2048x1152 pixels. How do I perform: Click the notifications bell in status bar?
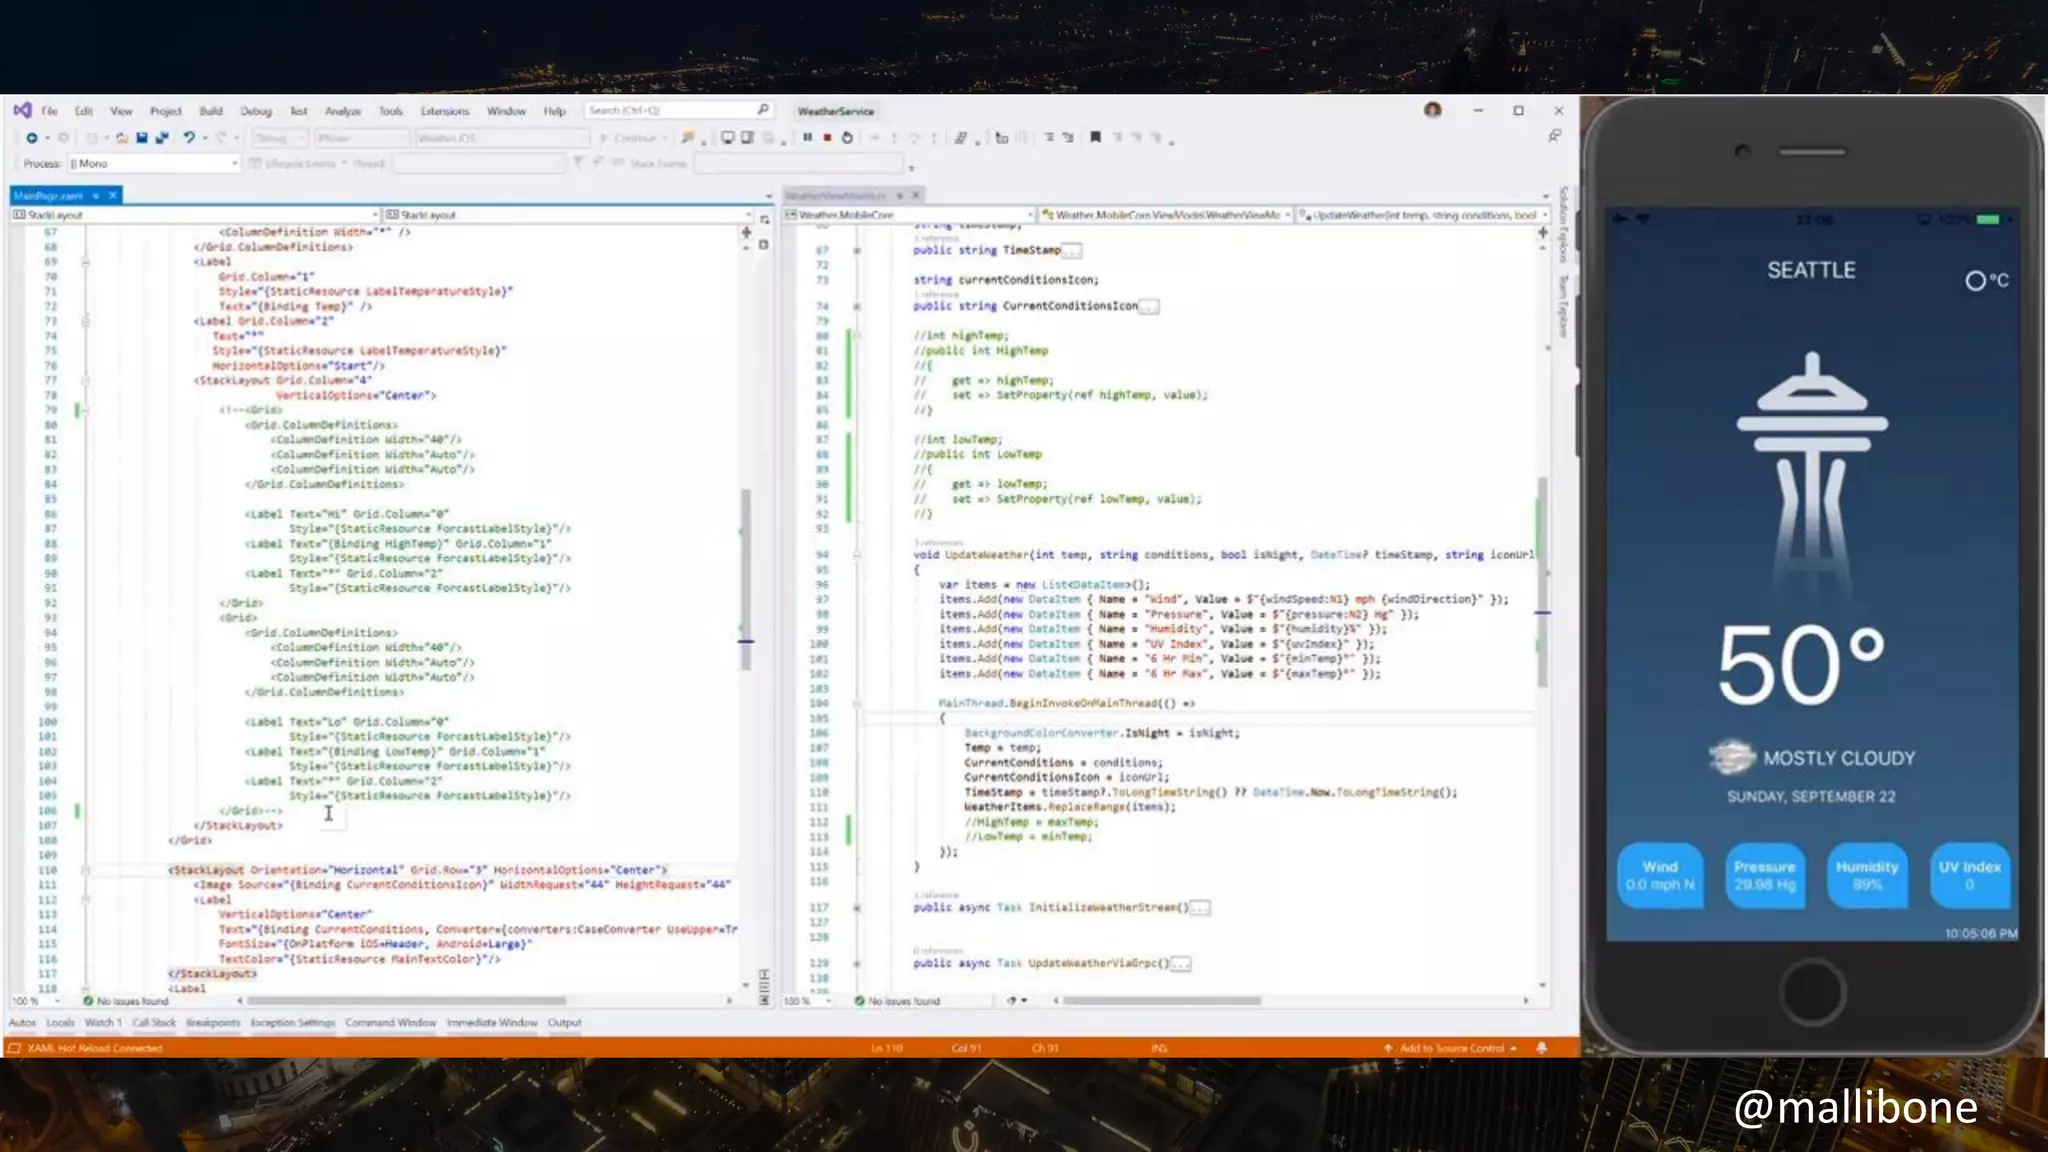[1541, 1048]
